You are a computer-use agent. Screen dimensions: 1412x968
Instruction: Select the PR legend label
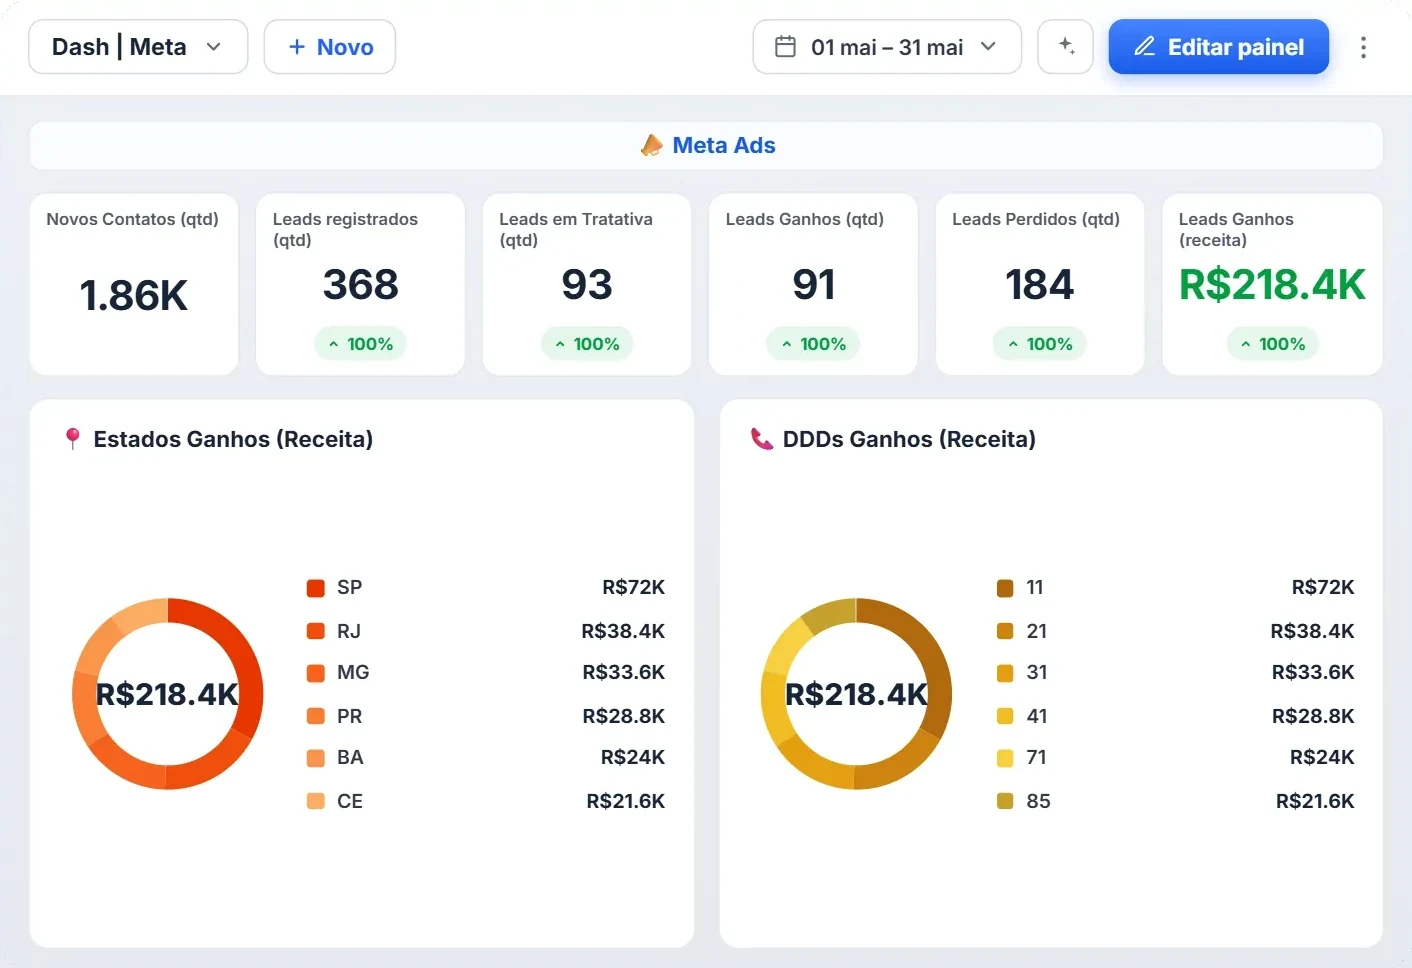[350, 716]
